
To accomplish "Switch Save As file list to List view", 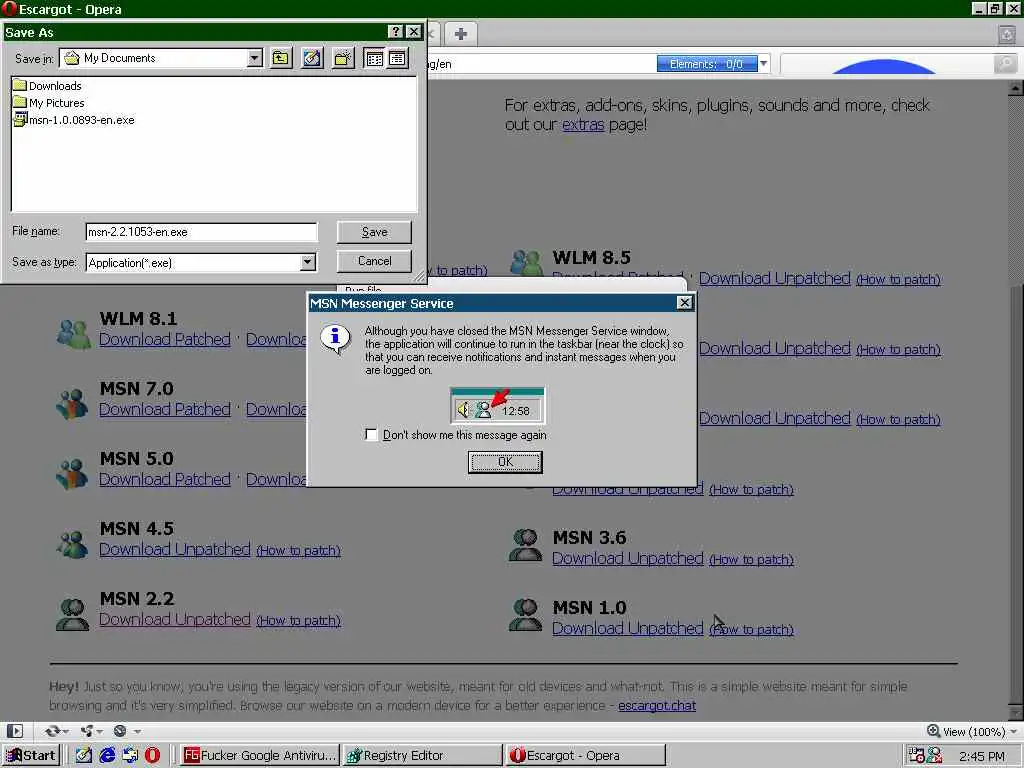I will click(x=375, y=58).
